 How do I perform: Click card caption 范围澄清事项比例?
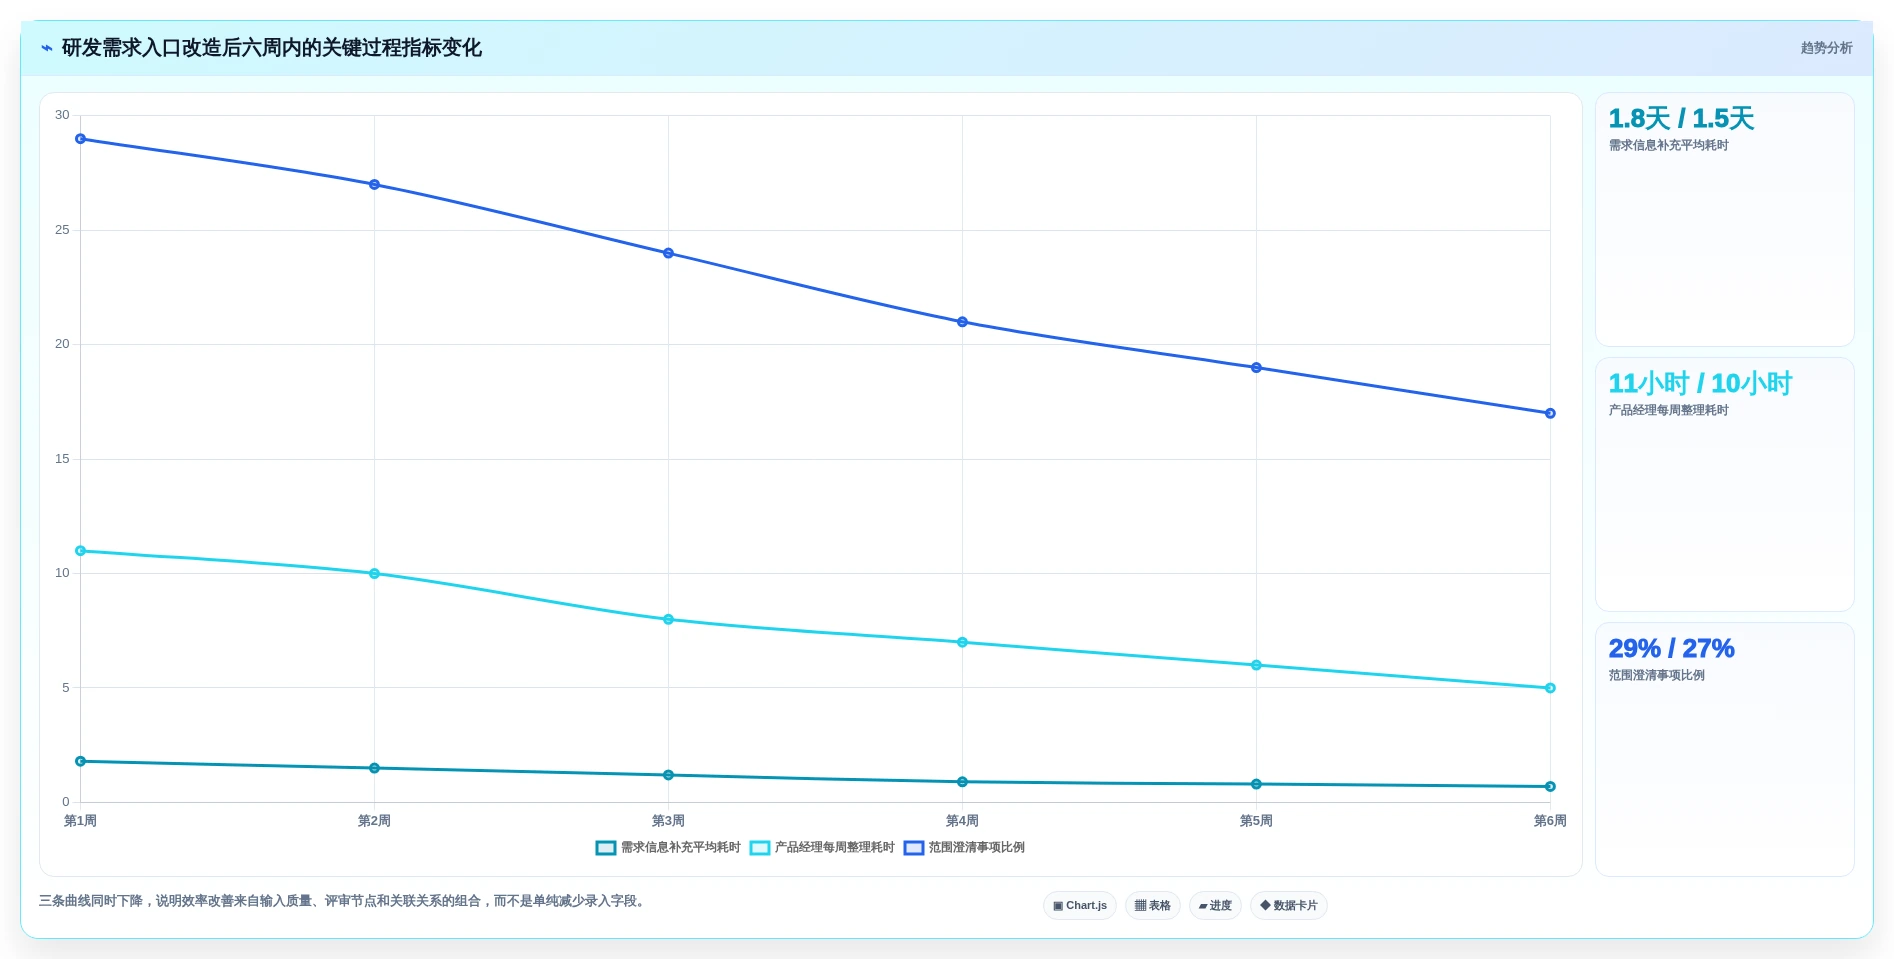tap(1656, 676)
